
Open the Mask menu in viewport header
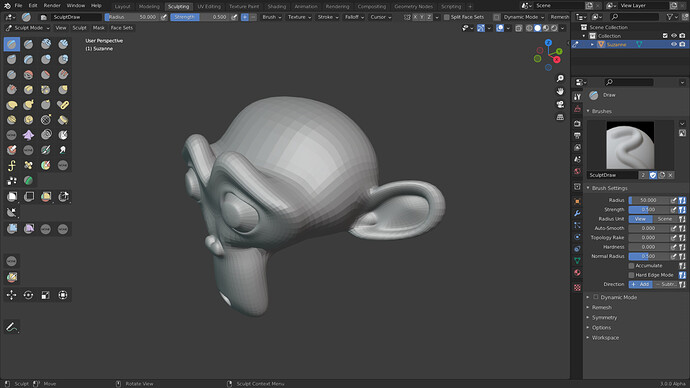click(99, 28)
